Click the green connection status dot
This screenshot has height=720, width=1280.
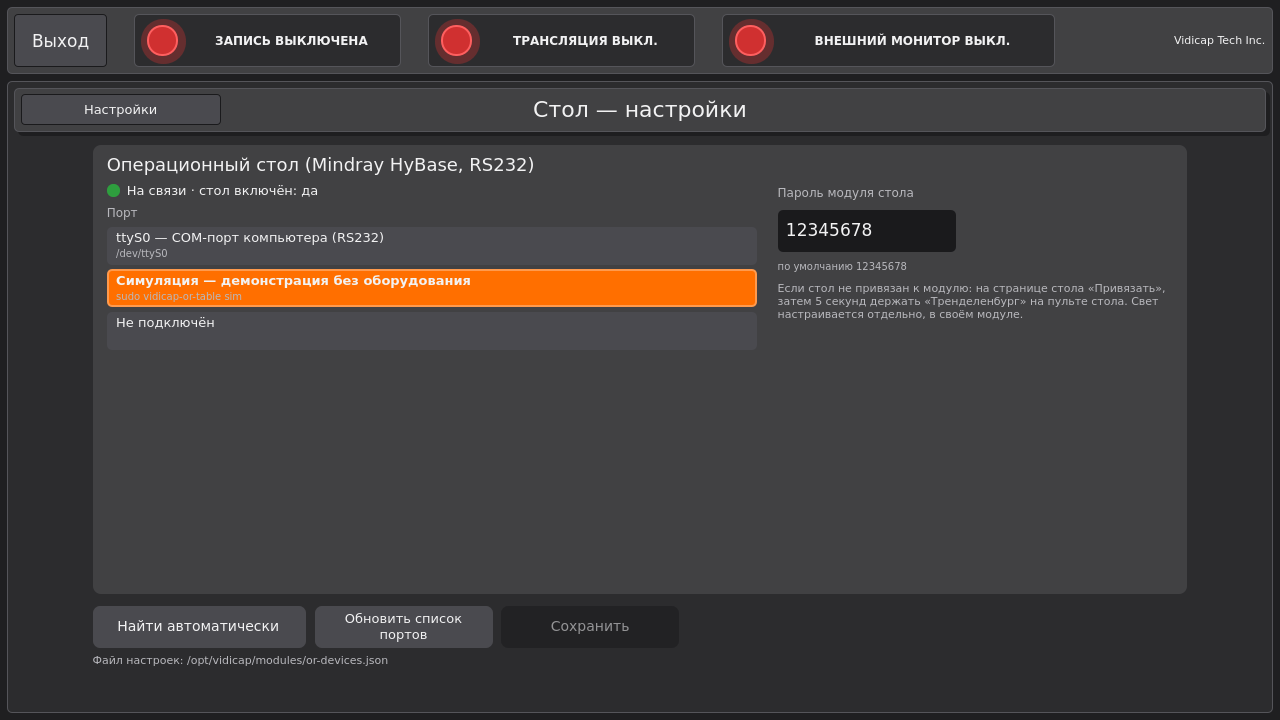pos(113,191)
